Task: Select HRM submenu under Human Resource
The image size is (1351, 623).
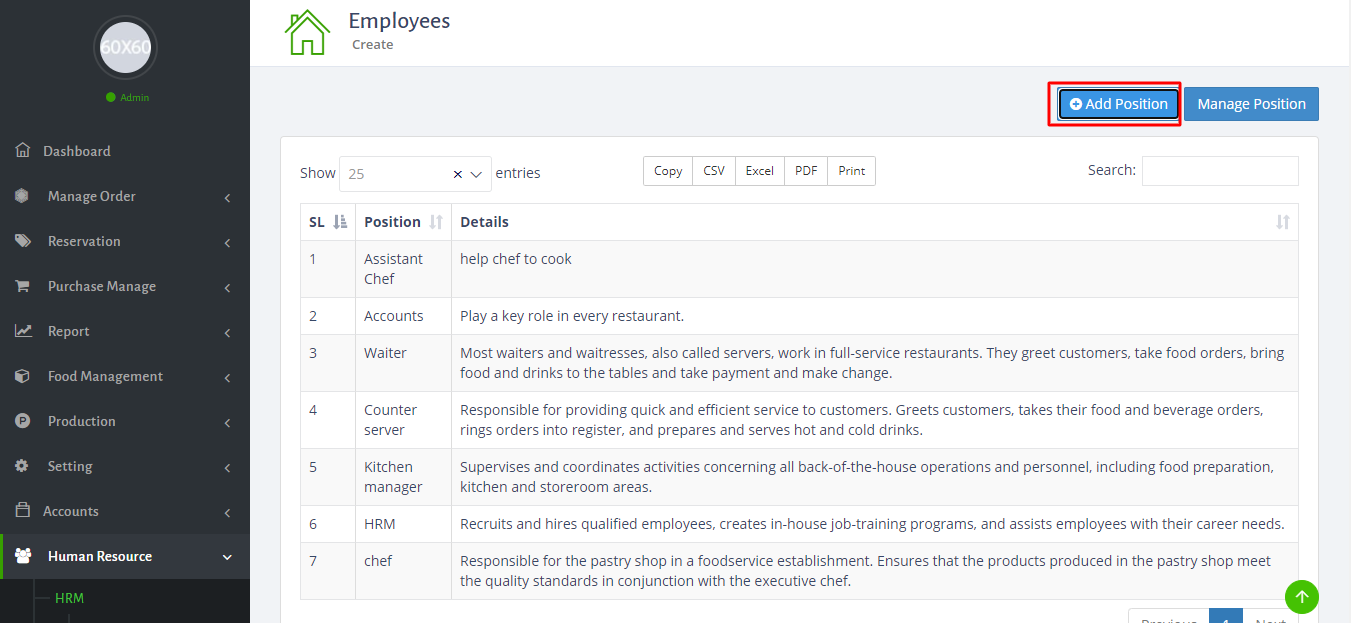Action: pyautogui.click(x=69, y=598)
